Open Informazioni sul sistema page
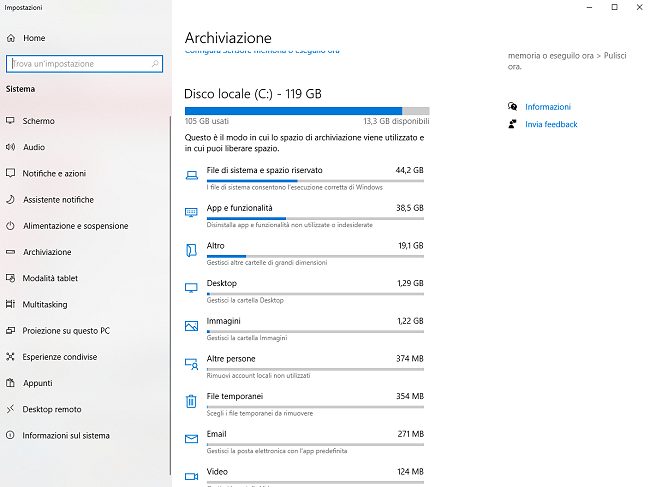The height and width of the screenshot is (487, 650). (66, 435)
